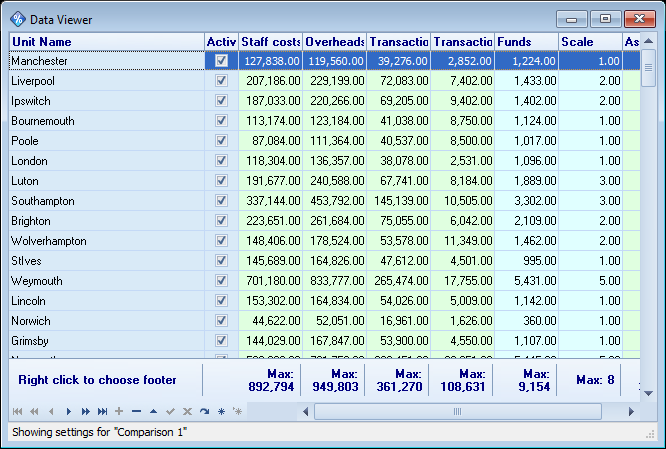This screenshot has height=449, width=666.
Task: Click the footer cell Max: 361,270
Action: tap(398, 380)
